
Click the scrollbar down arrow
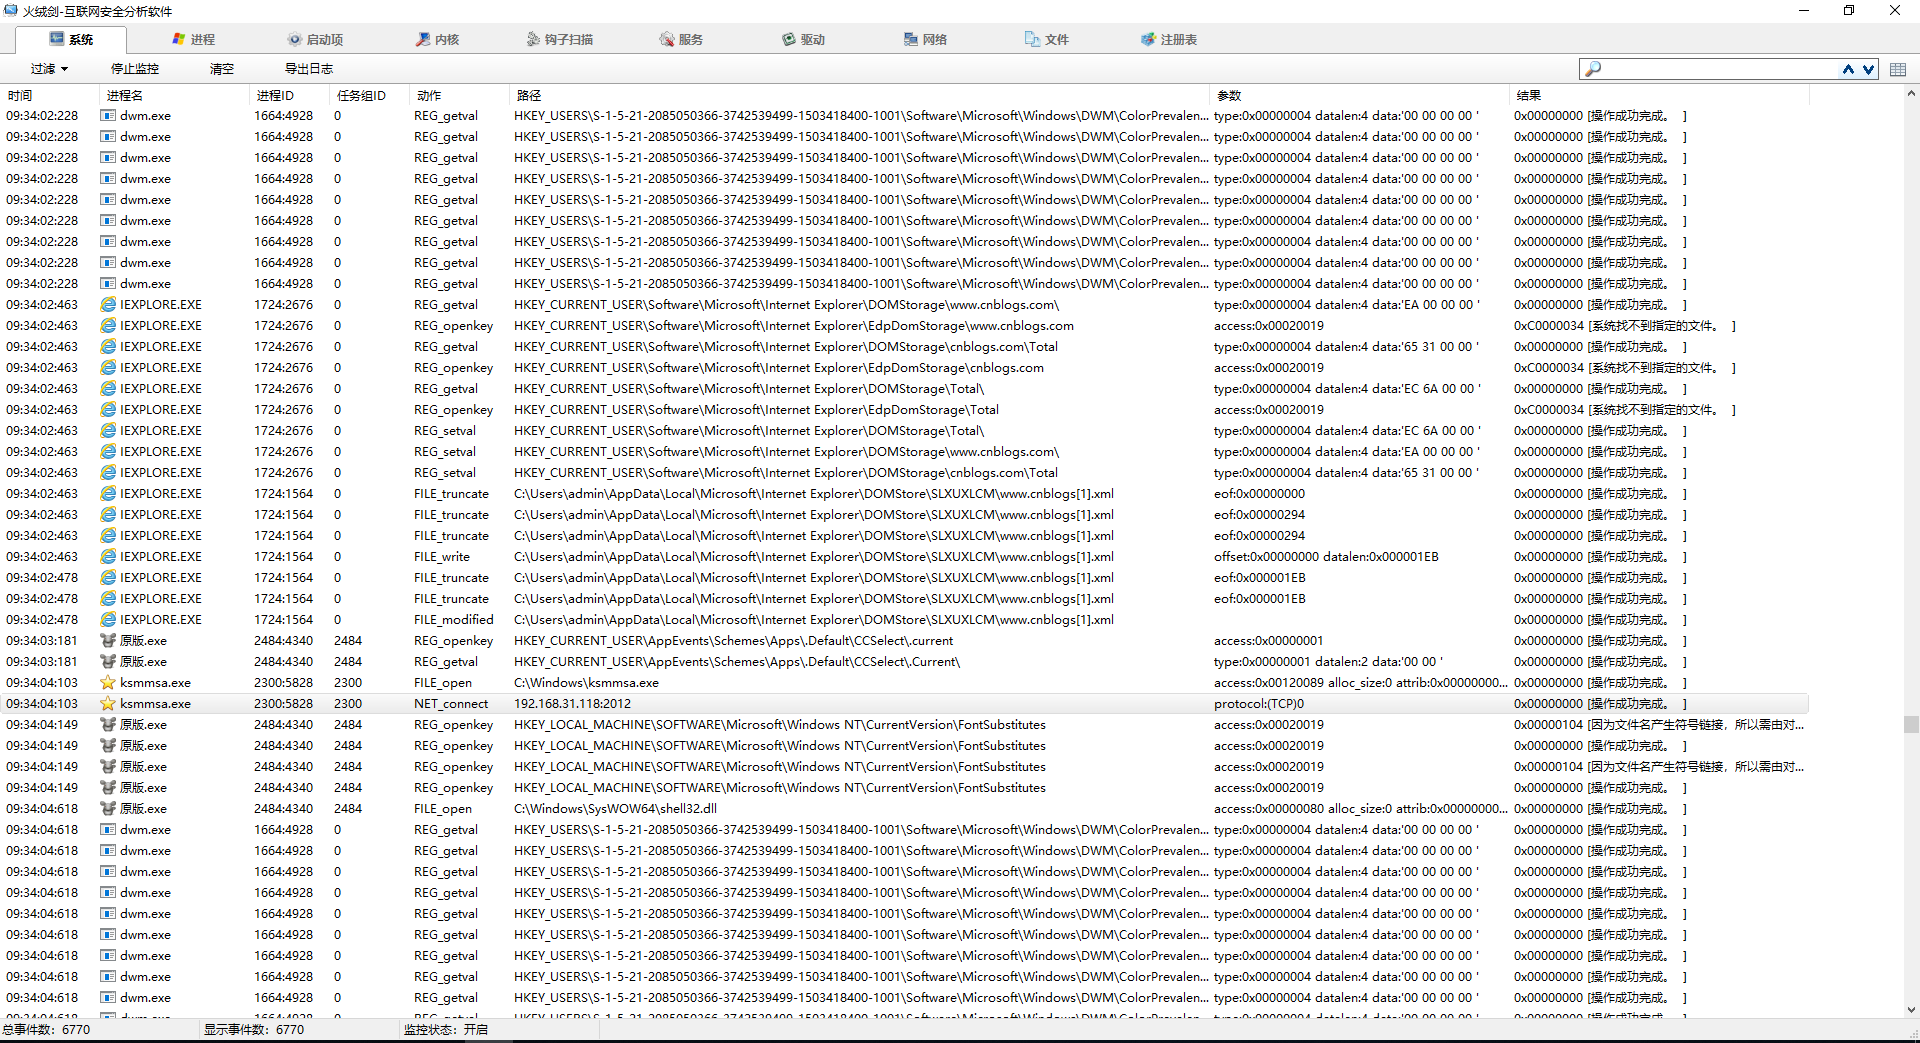point(1911,1010)
